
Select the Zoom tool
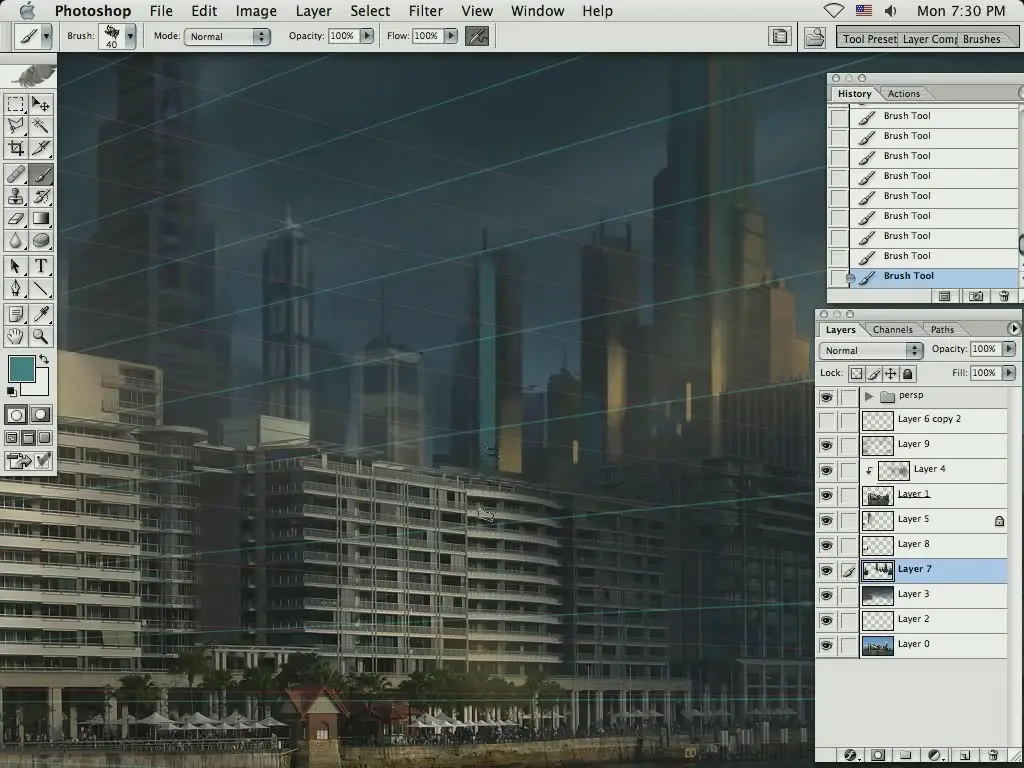40,336
